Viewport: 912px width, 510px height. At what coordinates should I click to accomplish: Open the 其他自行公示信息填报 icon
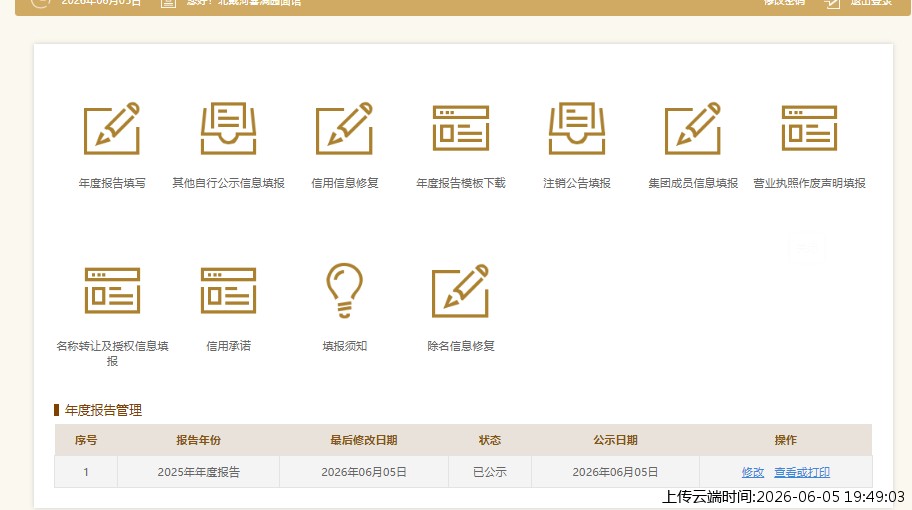(228, 129)
